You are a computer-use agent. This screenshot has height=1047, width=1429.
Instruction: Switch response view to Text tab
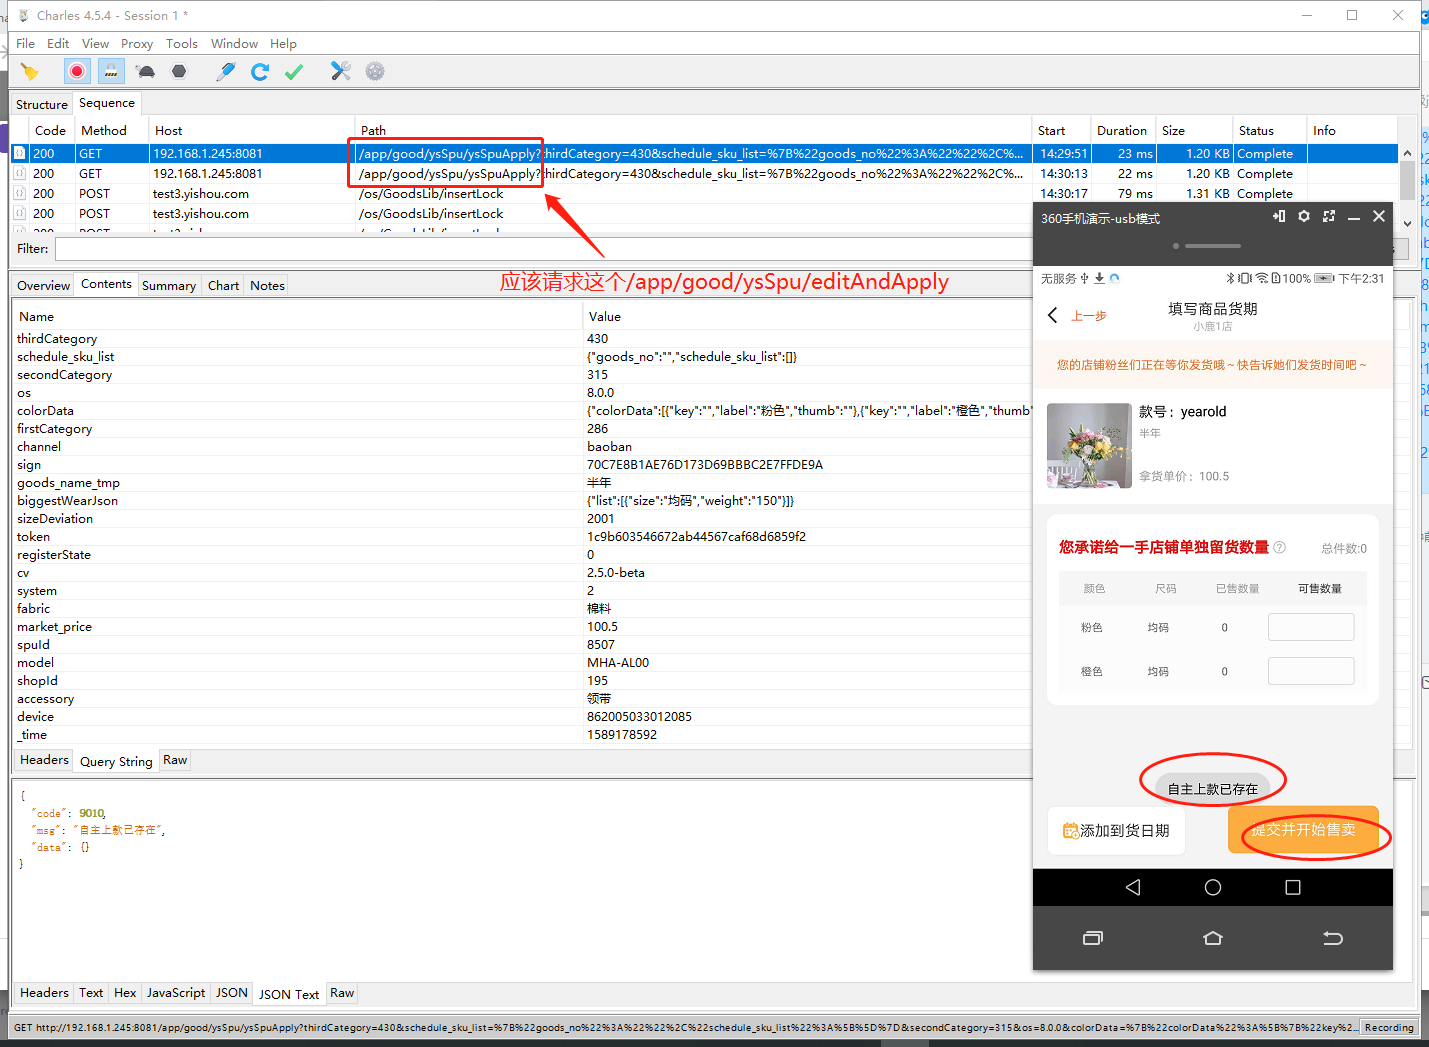[91, 993]
